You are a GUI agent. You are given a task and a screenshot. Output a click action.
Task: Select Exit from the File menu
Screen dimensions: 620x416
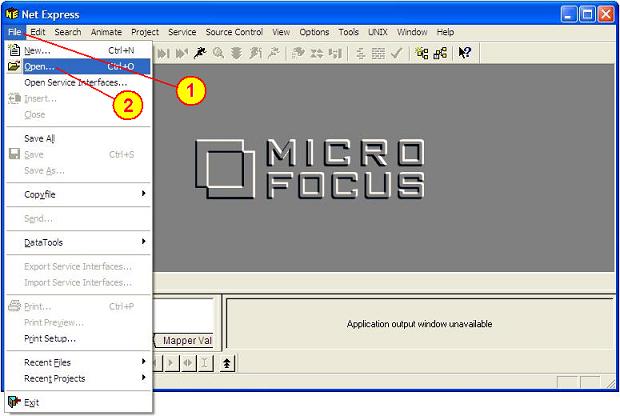coord(78,403)
